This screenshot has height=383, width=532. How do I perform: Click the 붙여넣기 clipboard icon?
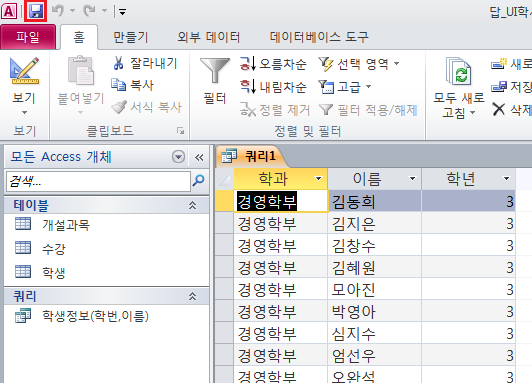[x=81, y=71]
